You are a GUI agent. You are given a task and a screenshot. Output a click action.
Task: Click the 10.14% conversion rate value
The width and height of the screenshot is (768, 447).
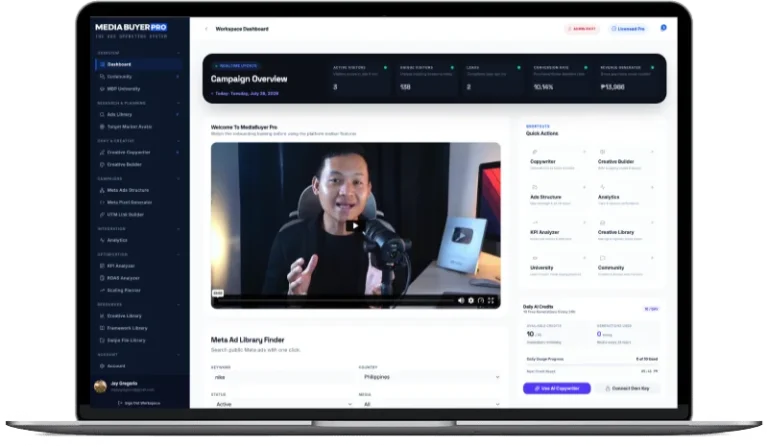tap(543, 87)
